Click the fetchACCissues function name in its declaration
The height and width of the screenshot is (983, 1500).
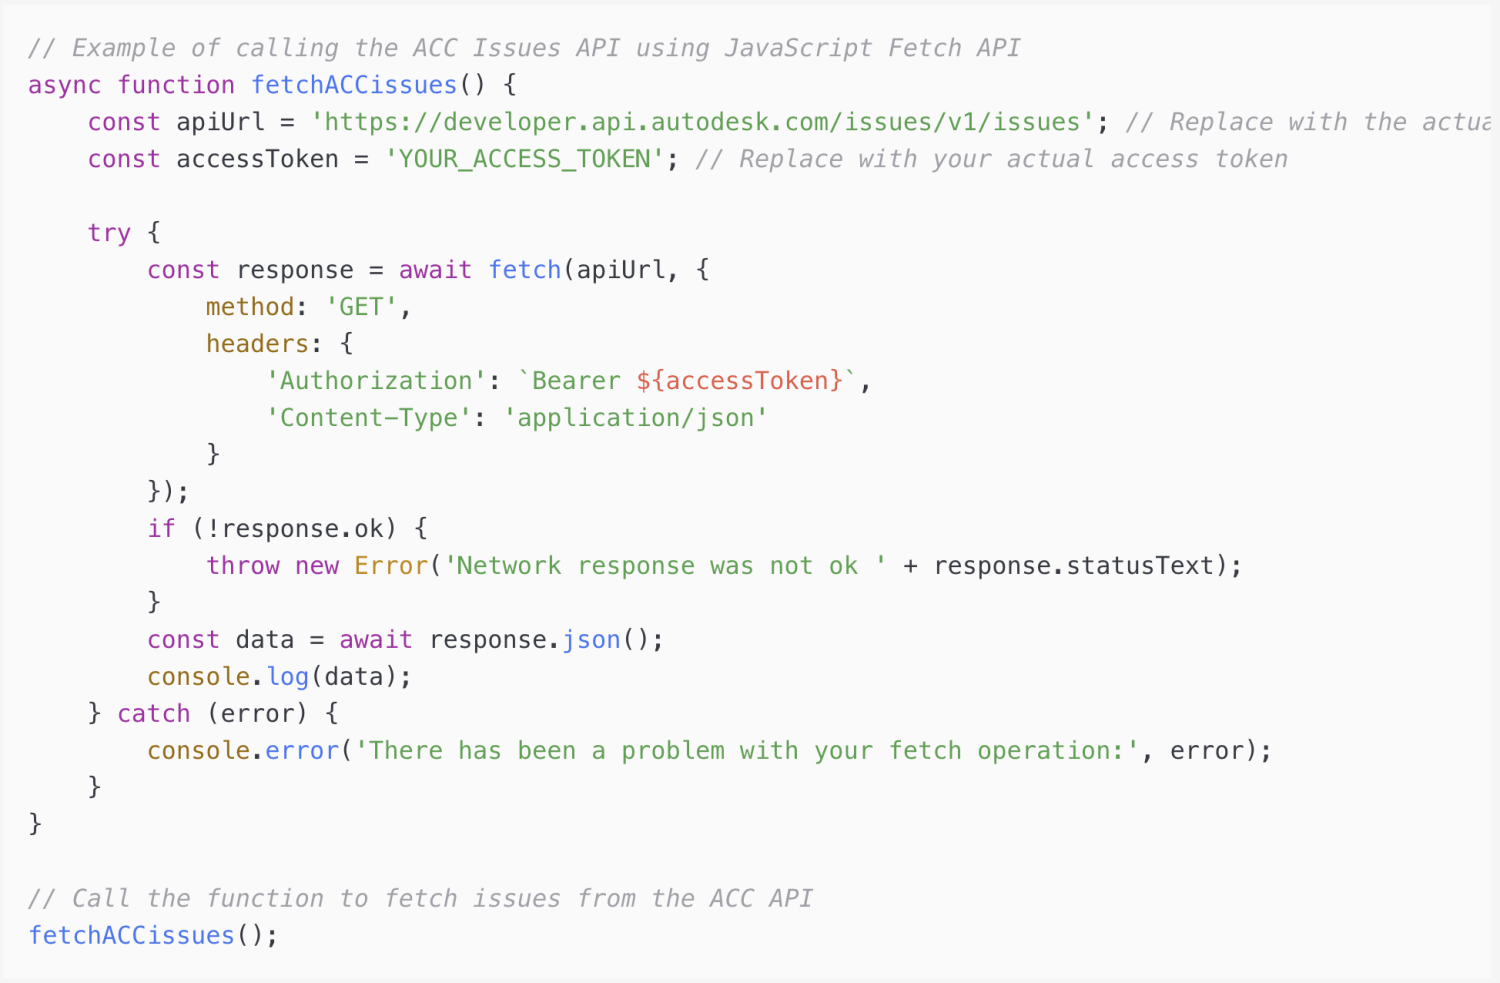click(x=353, y=85)
